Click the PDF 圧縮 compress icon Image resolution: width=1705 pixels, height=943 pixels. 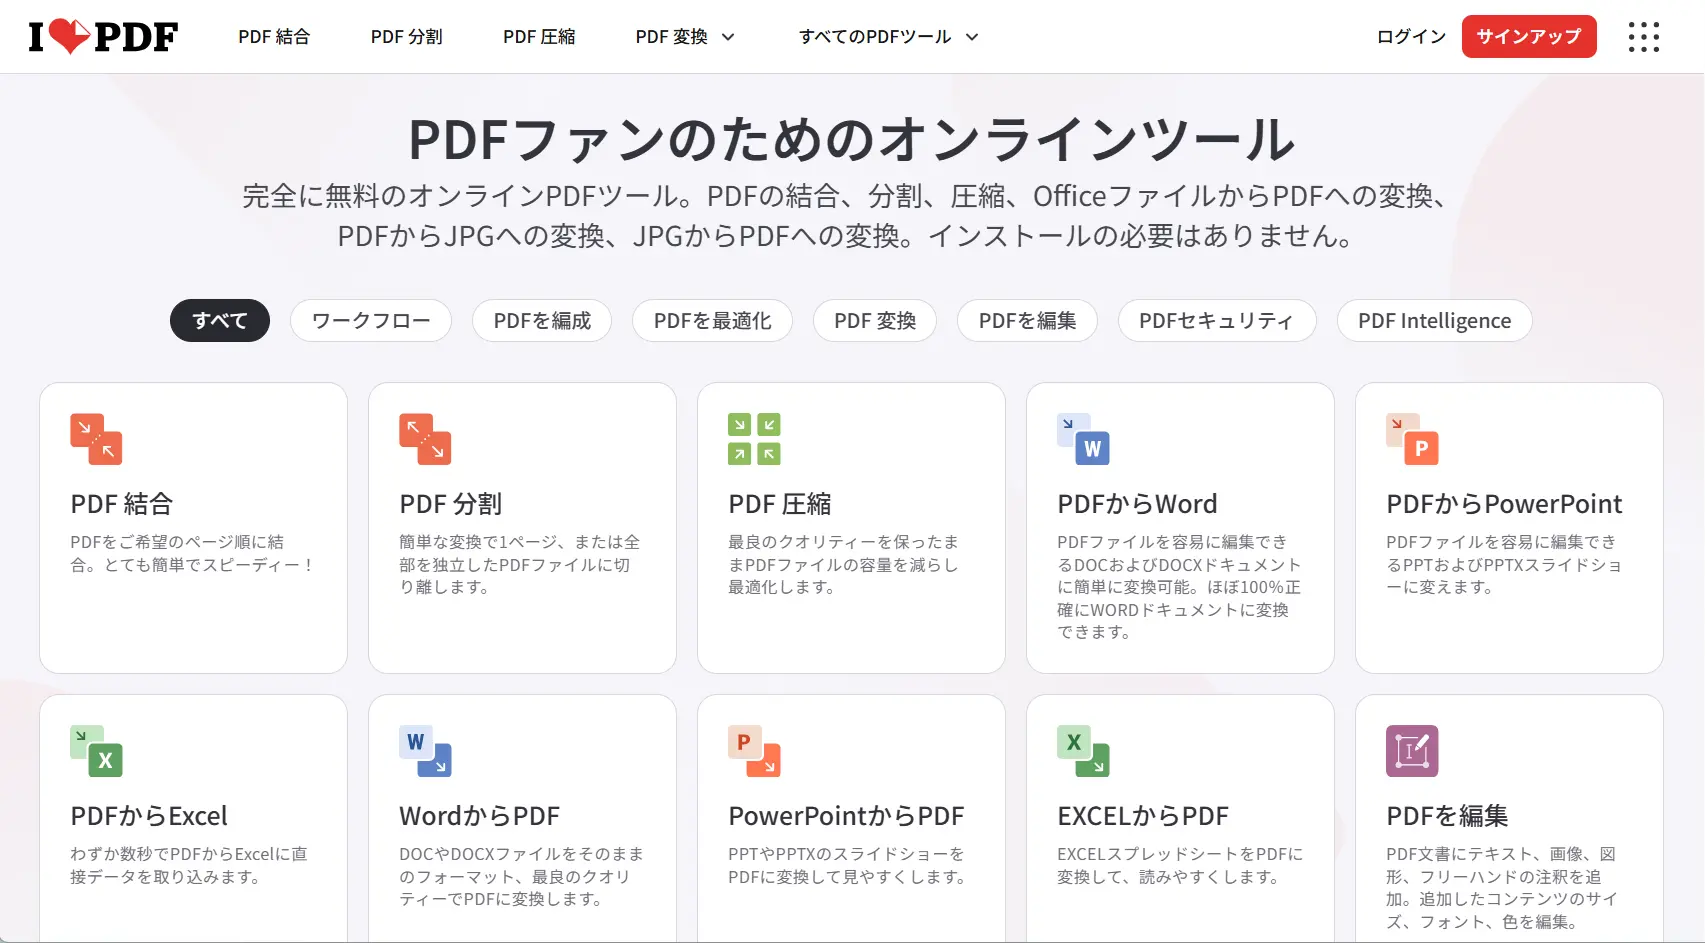[754, 439]
